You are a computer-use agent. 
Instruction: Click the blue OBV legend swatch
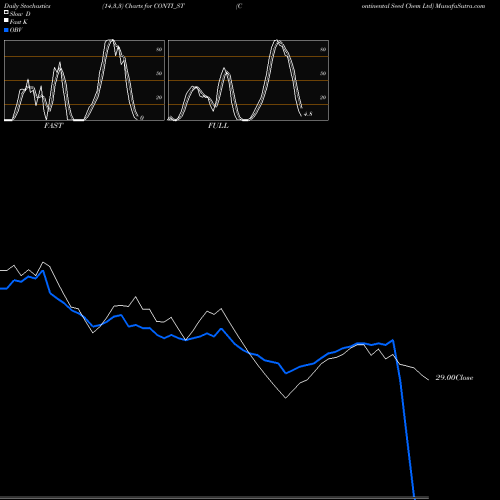pos(6,30)
